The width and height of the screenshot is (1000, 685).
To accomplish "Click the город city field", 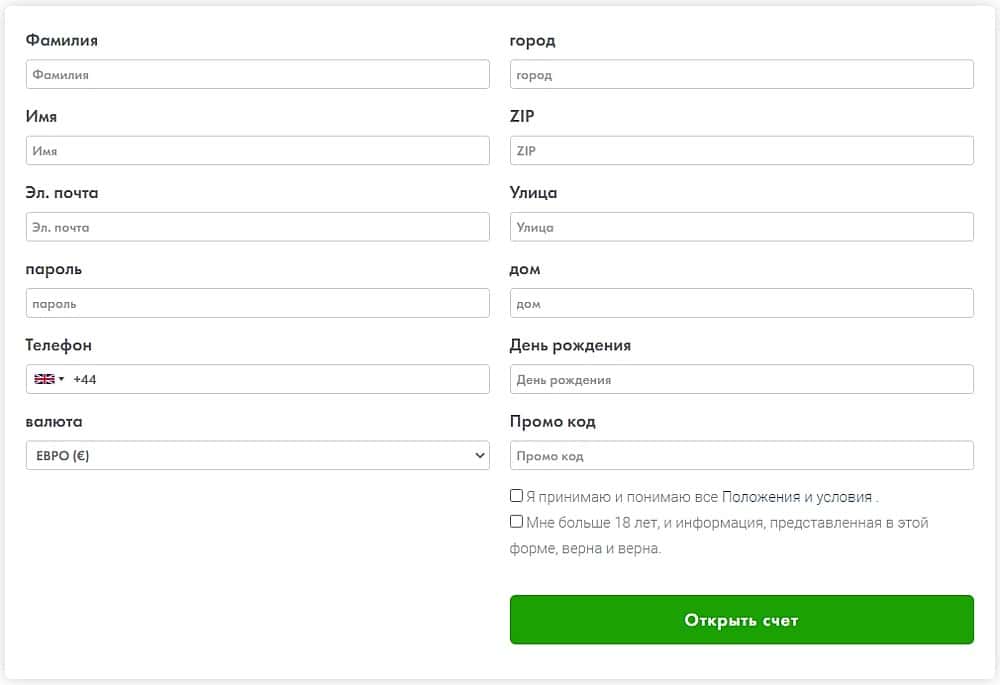I will coord(741,75).
